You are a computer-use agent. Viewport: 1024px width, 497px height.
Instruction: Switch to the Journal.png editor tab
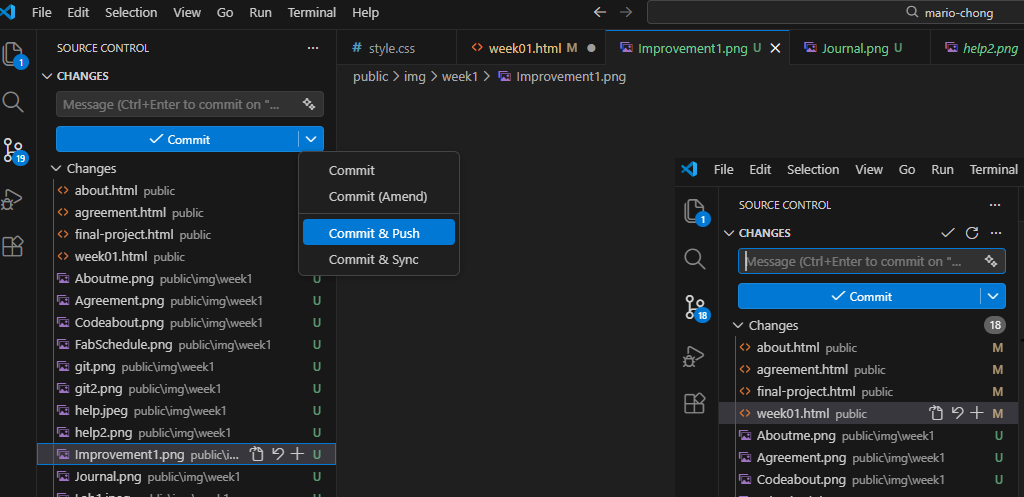pyautogui.click(x=854, y=47)
